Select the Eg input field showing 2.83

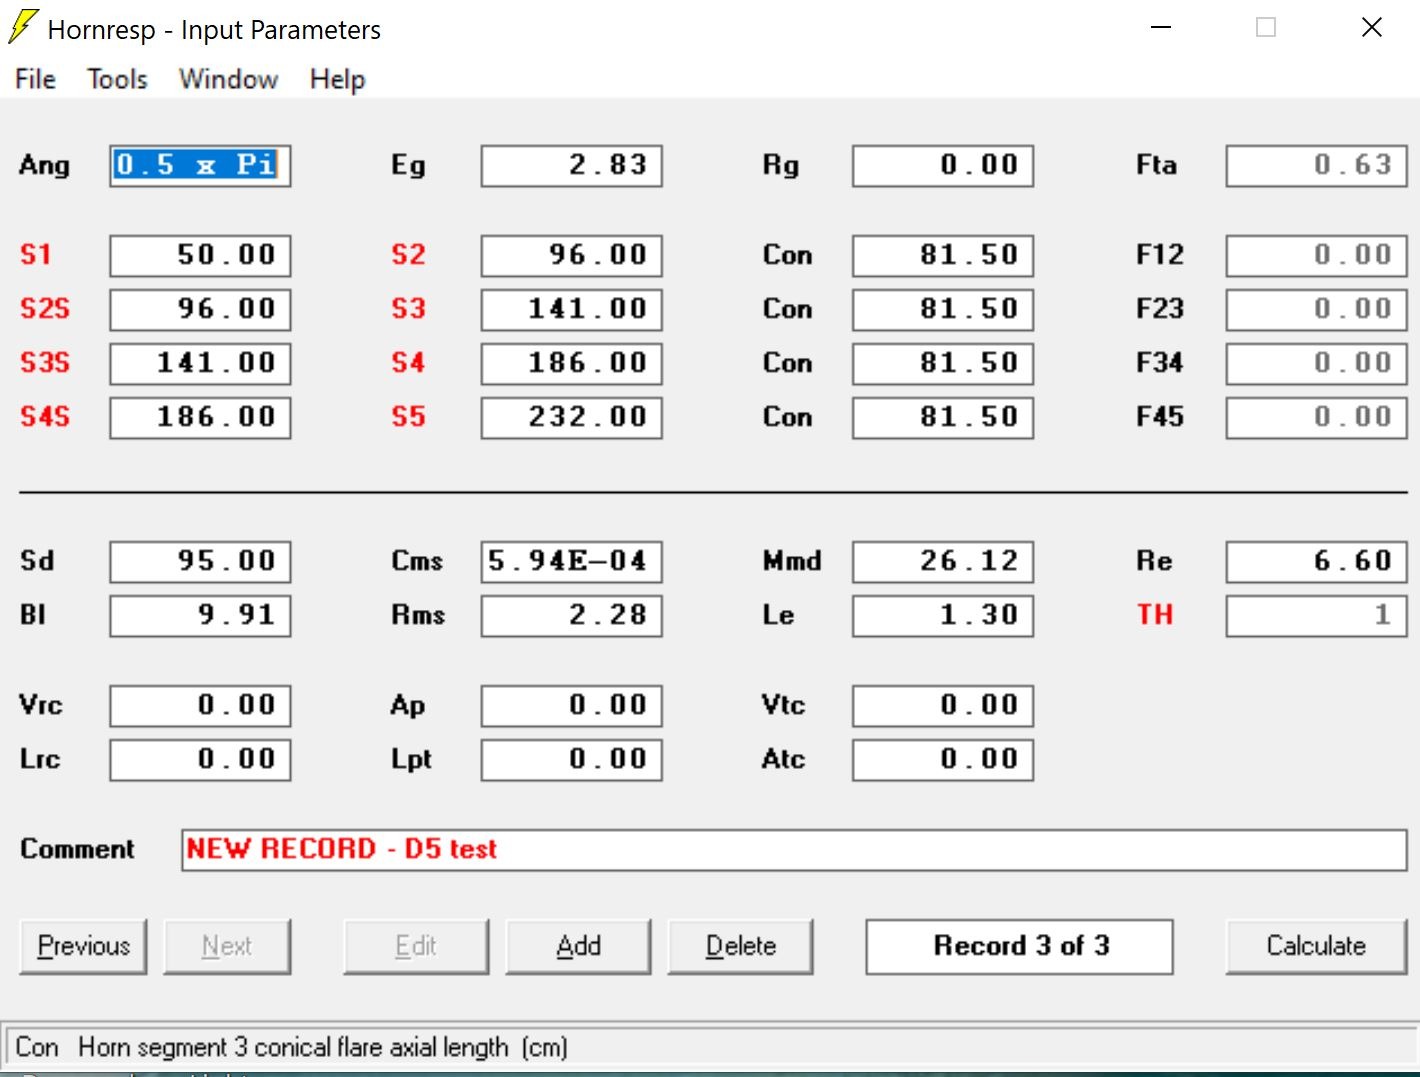[x=572, y=166]
